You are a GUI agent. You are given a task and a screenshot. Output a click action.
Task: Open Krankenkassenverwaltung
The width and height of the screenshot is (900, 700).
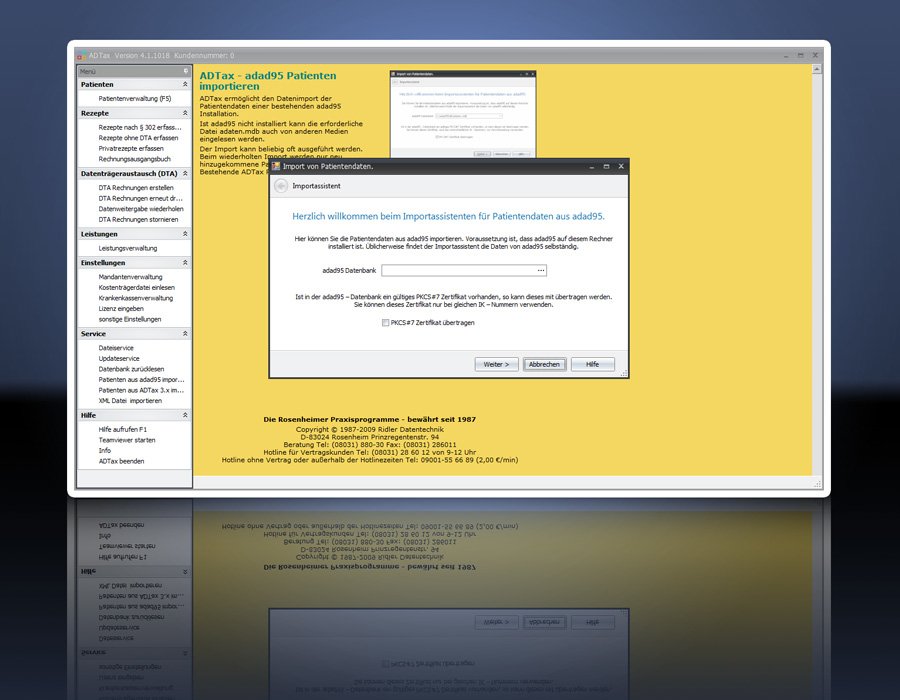click(x=135, y=298)
